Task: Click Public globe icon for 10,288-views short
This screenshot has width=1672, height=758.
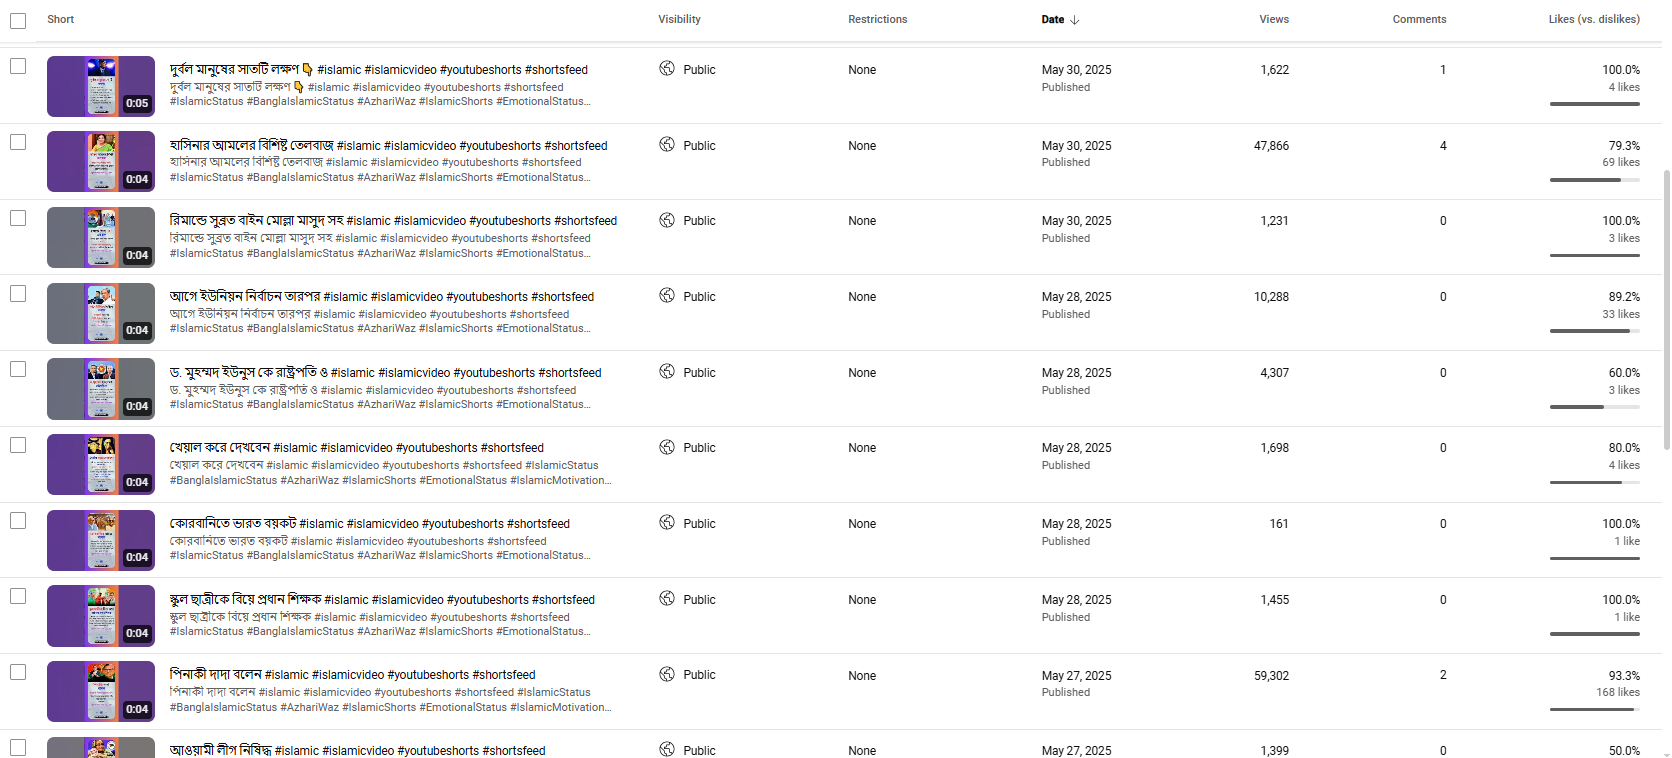Action: pos(667,296)
